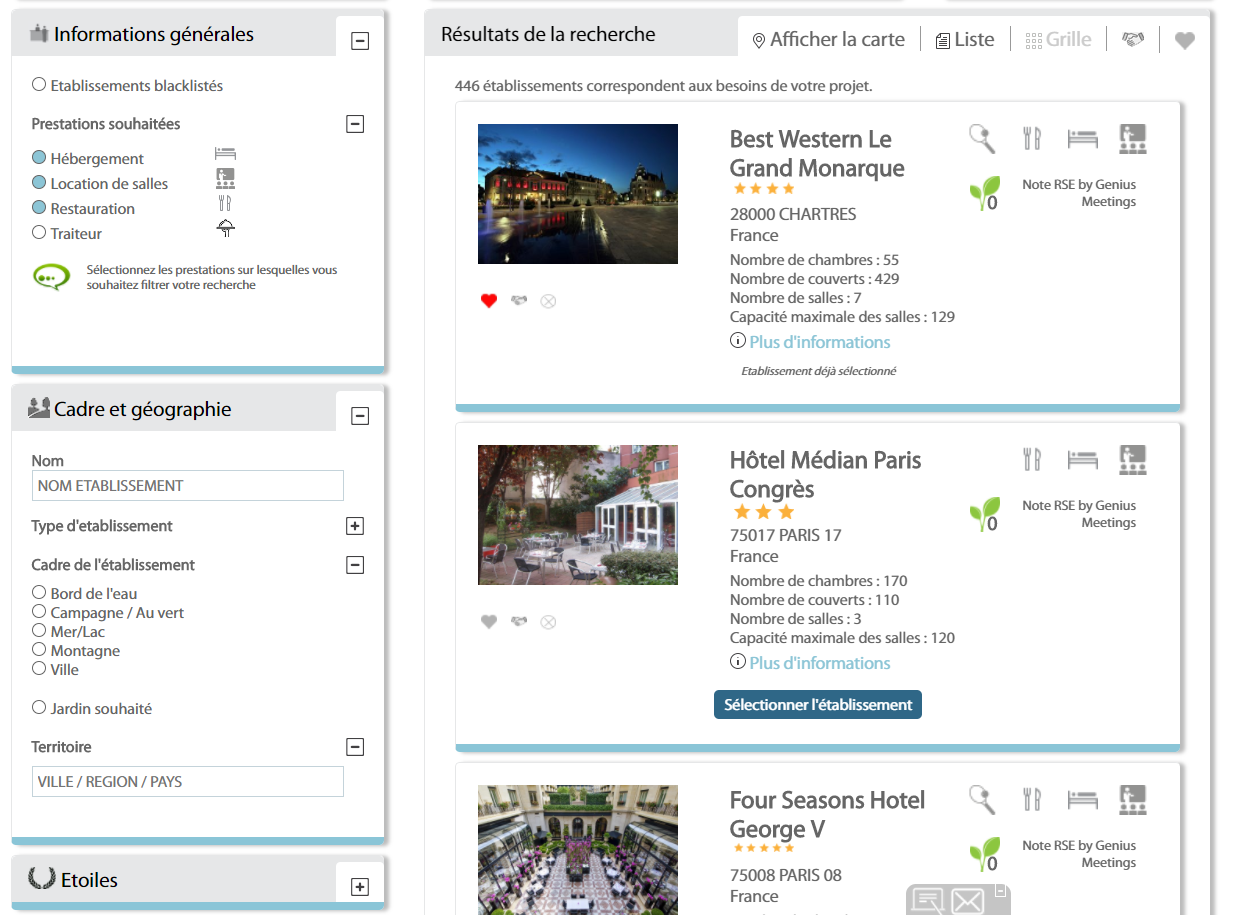This screenshot has height=915, width=1235.
Task: Open Plus d'informations for Best Western Le Grand Monarque
Action: click(x=820, y=342)
